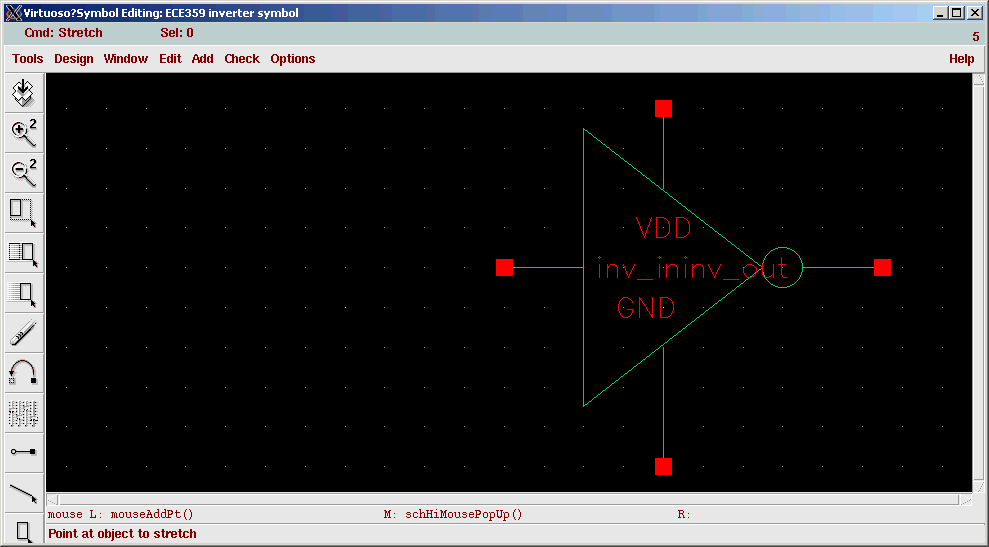Screen dimensions: 989x547
Task: Maximize the Virtuoso Symbol Editing window
Action: pyautogui.click(x=957, y=13)
